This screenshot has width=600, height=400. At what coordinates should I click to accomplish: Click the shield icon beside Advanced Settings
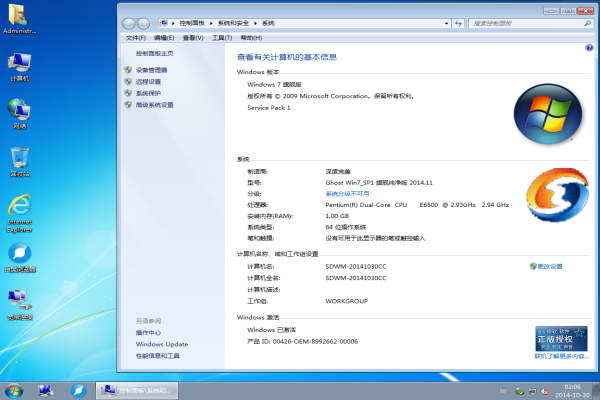click(x=128, y=104)
